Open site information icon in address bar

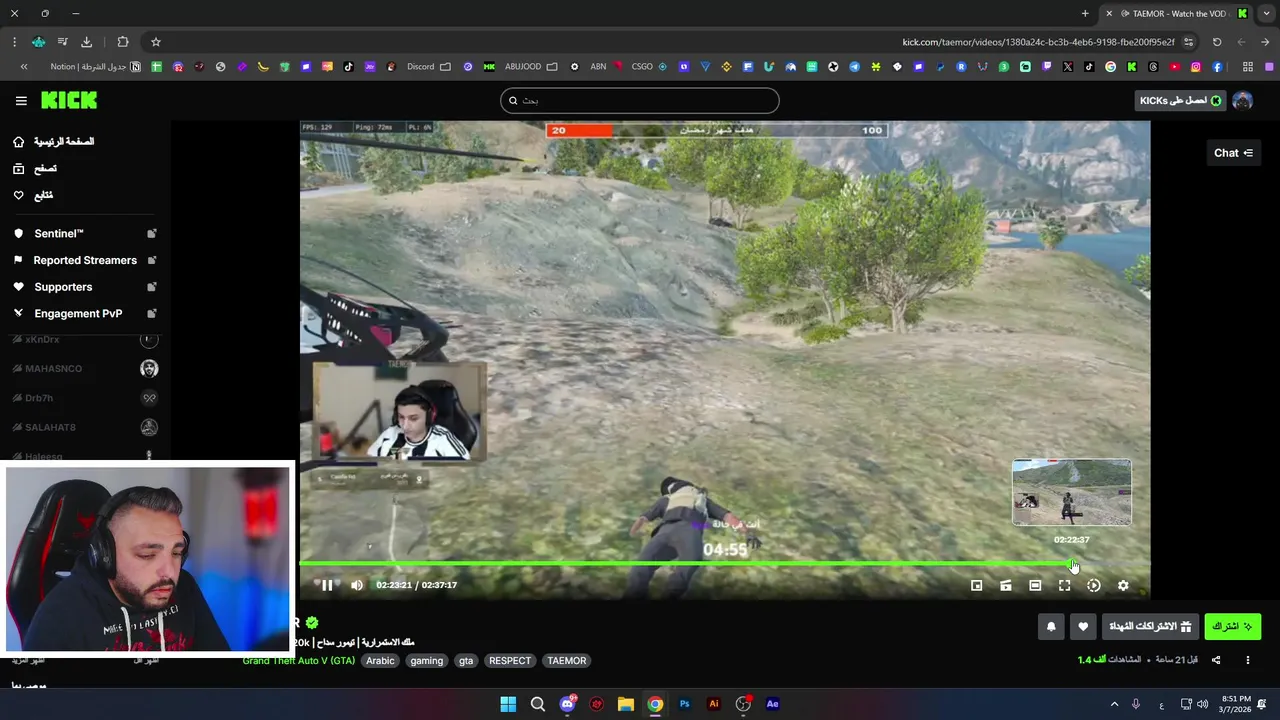[x=1188, y=42]
